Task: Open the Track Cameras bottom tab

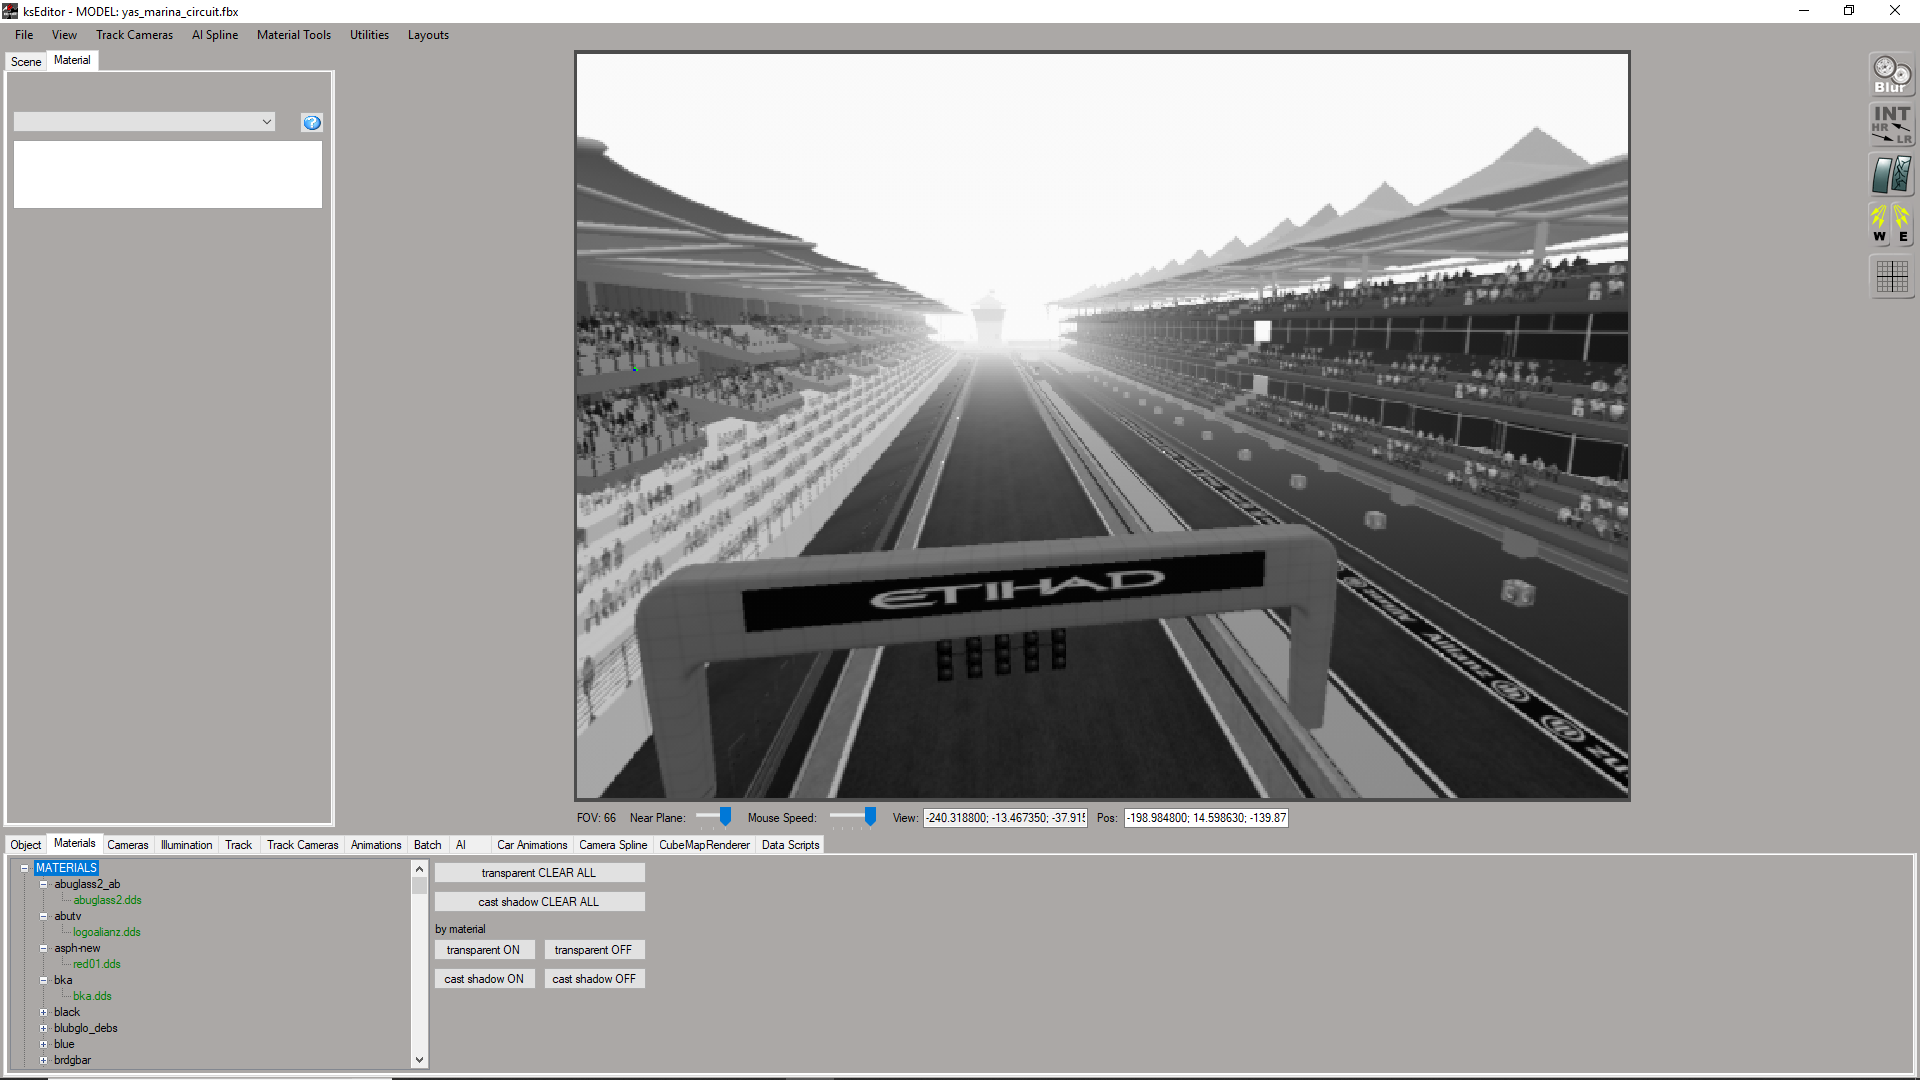Action: point(303,845)
